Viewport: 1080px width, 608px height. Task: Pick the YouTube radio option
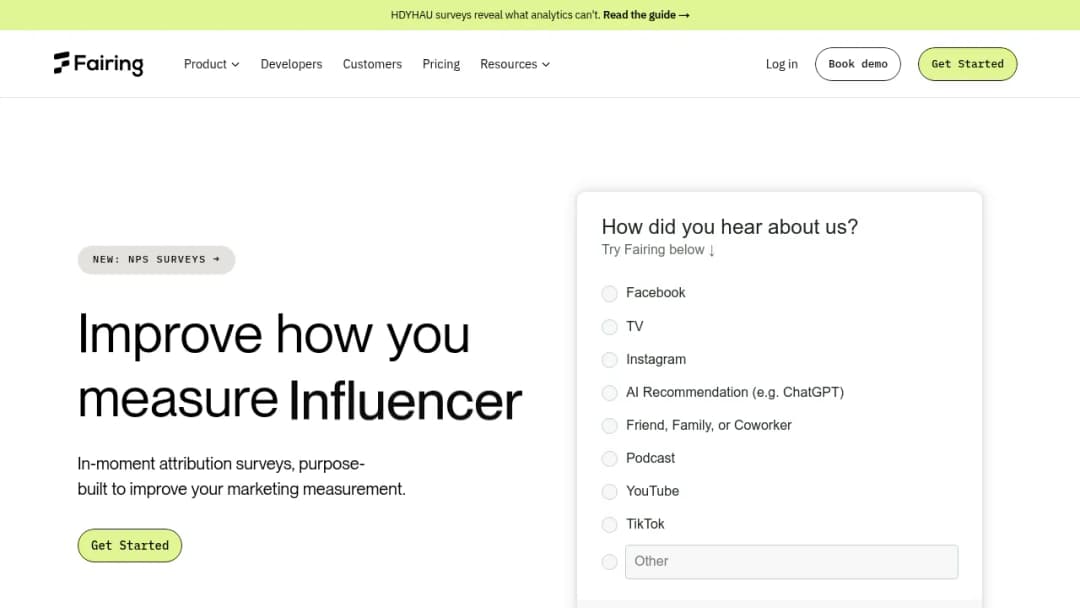point(610,492)
